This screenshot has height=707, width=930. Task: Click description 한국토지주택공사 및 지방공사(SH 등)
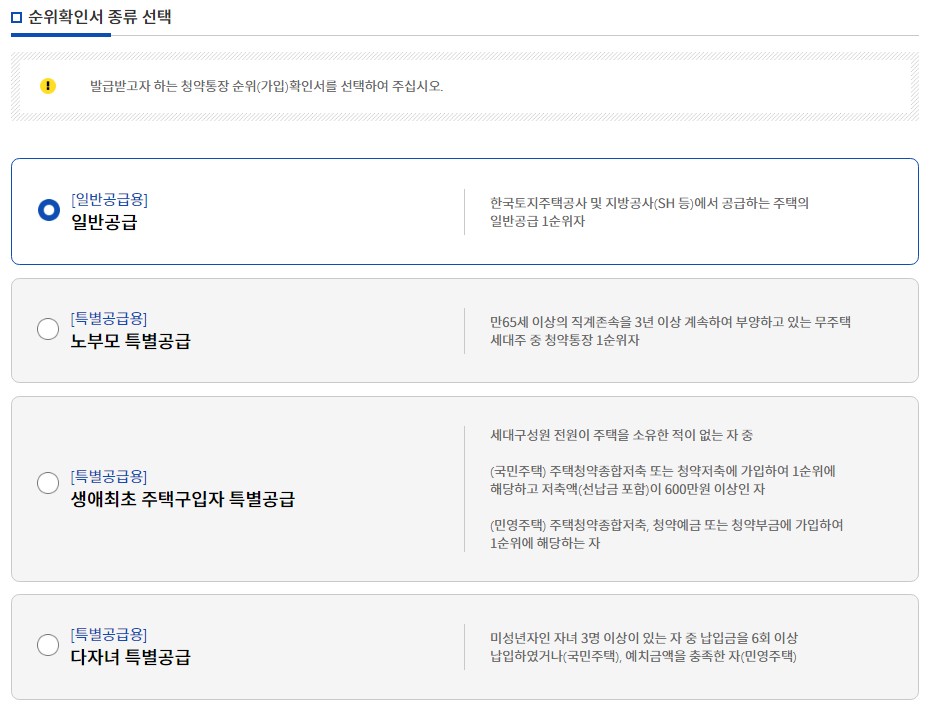pyautogui.click(x=649, y=212)
